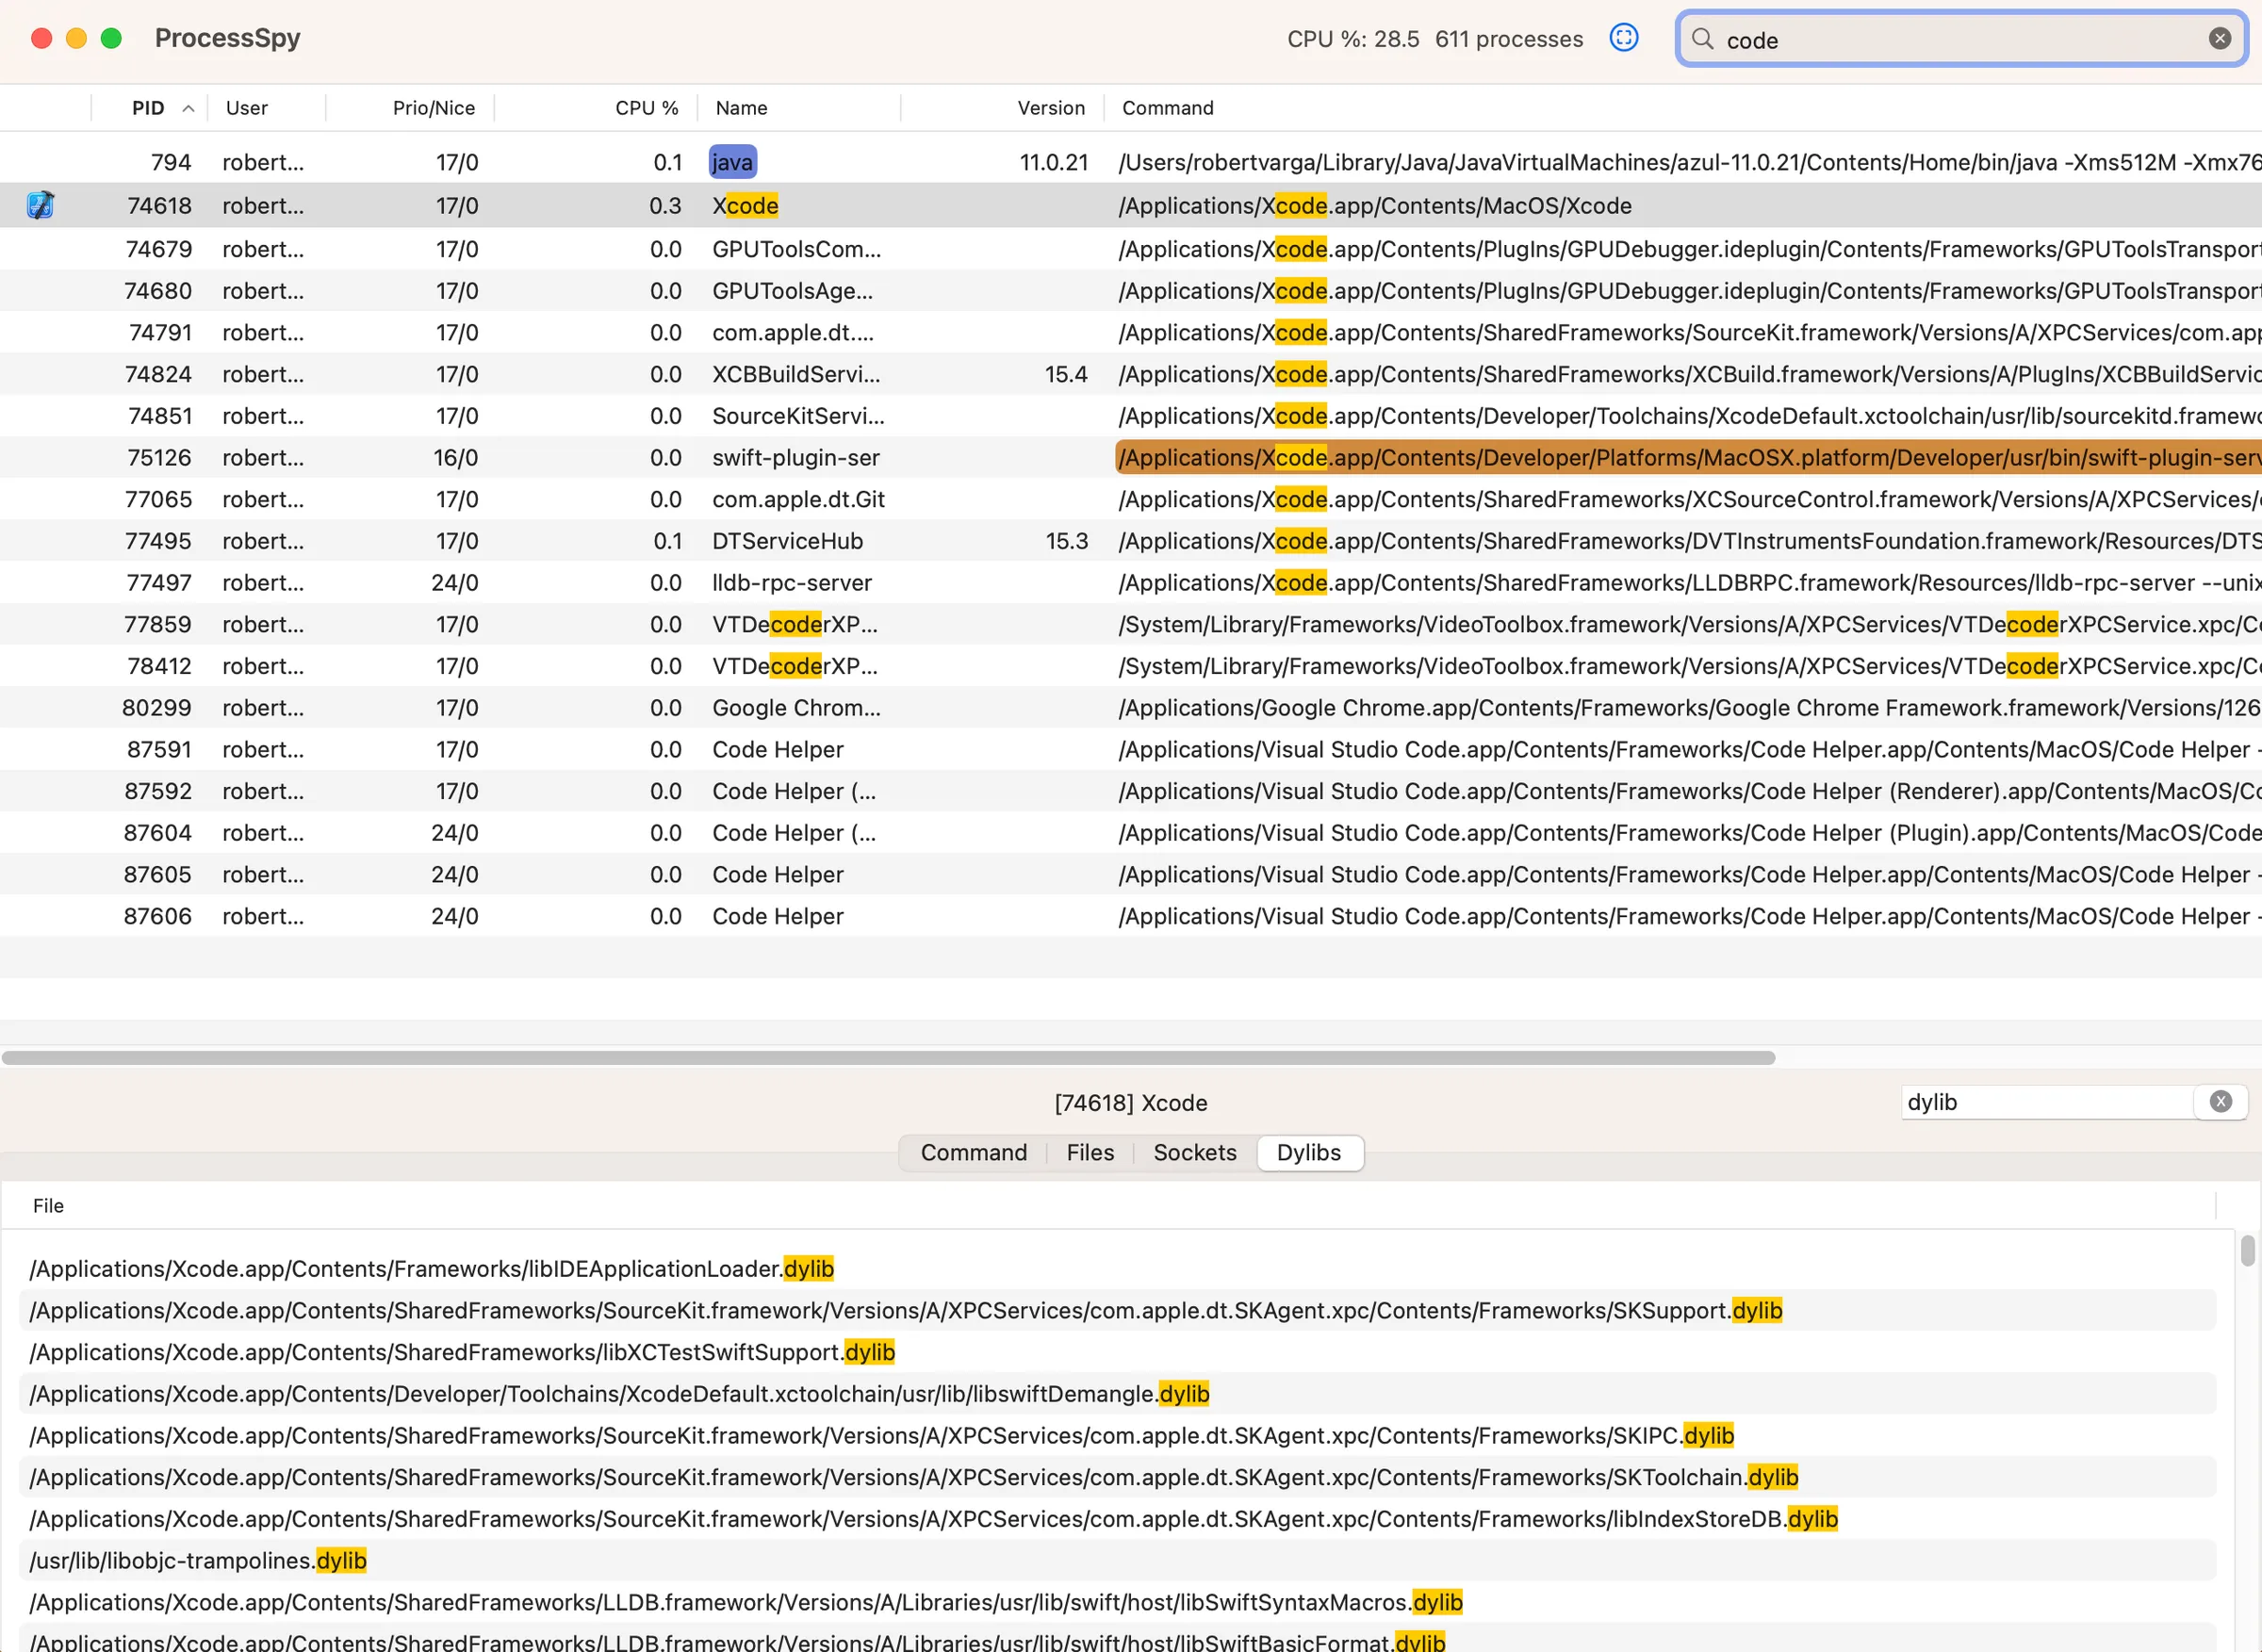The image size is (2262, 1652).
Task: Click the sort arrow next to PID
Action: (x=189, y=107)
